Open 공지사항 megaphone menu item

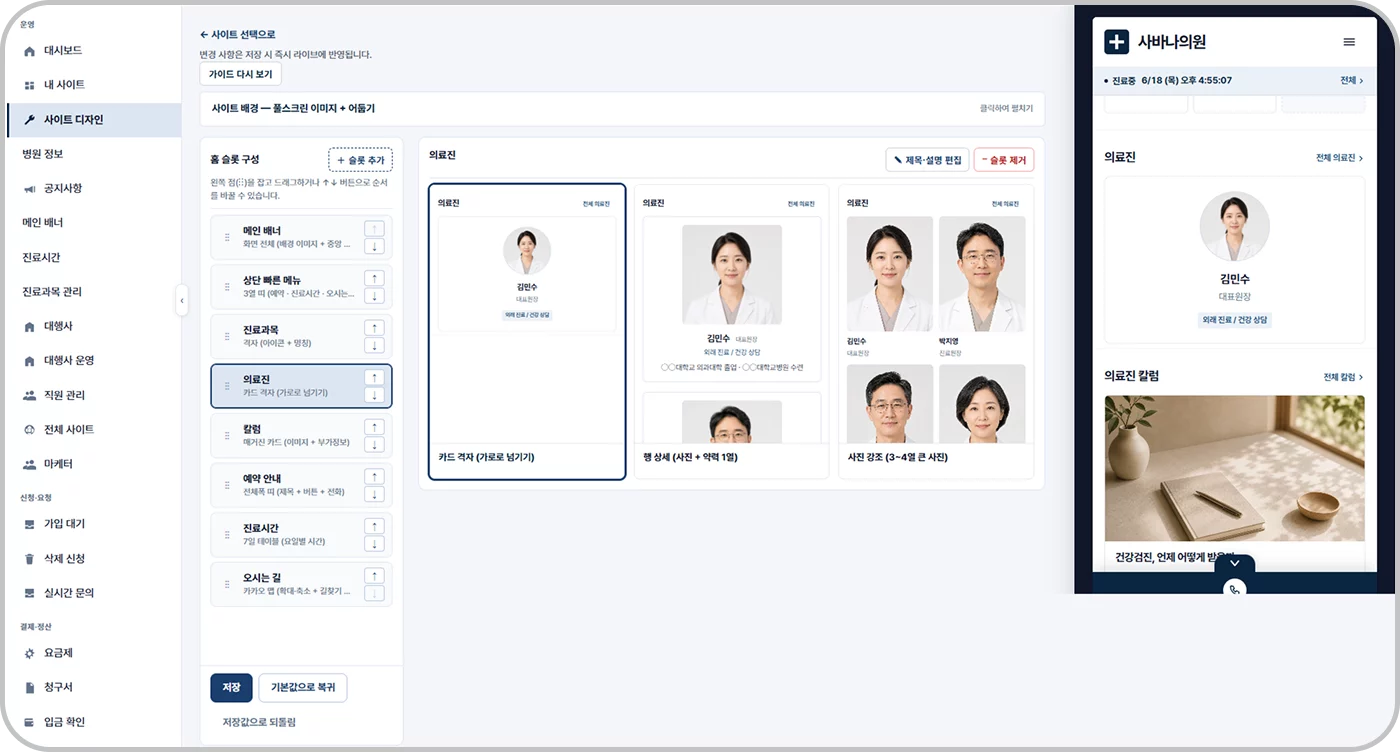[x=93, y=188]
